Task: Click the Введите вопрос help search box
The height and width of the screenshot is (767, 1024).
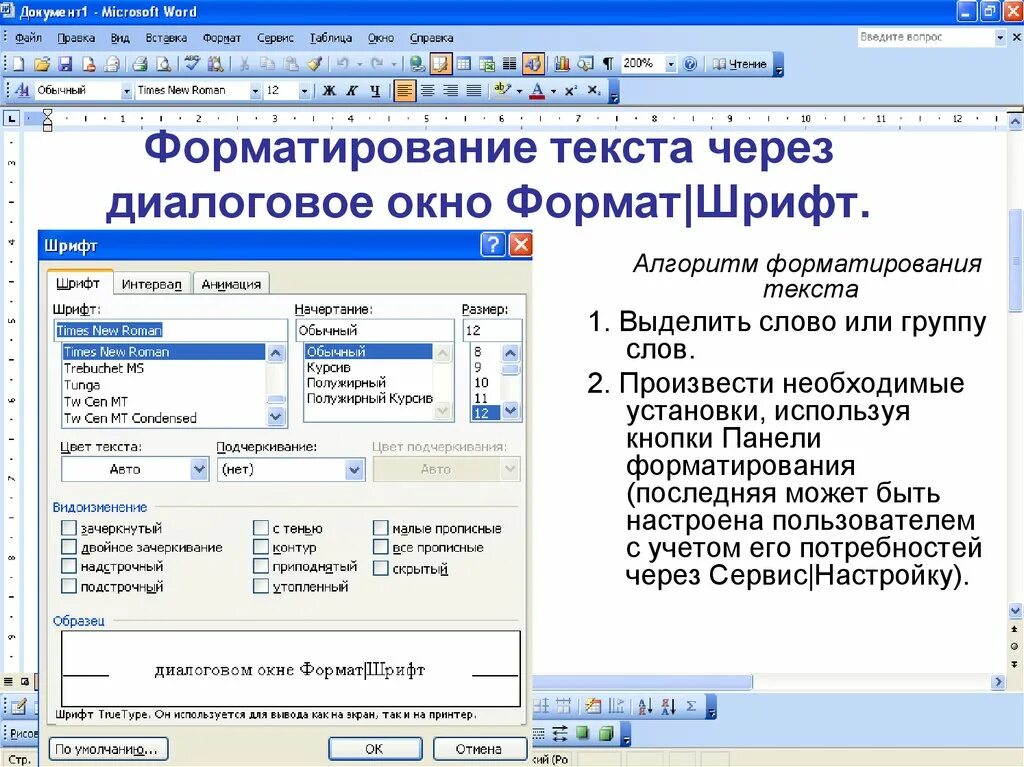Action: (925, 37)
